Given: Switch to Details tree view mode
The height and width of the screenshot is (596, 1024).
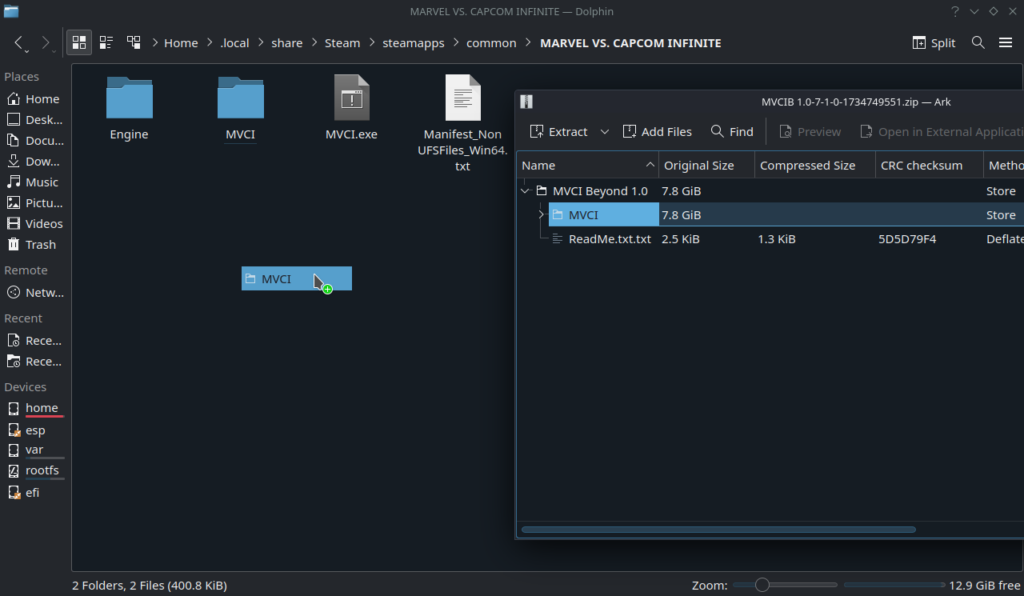Looking at the screenshot, I should pos(133,43).
